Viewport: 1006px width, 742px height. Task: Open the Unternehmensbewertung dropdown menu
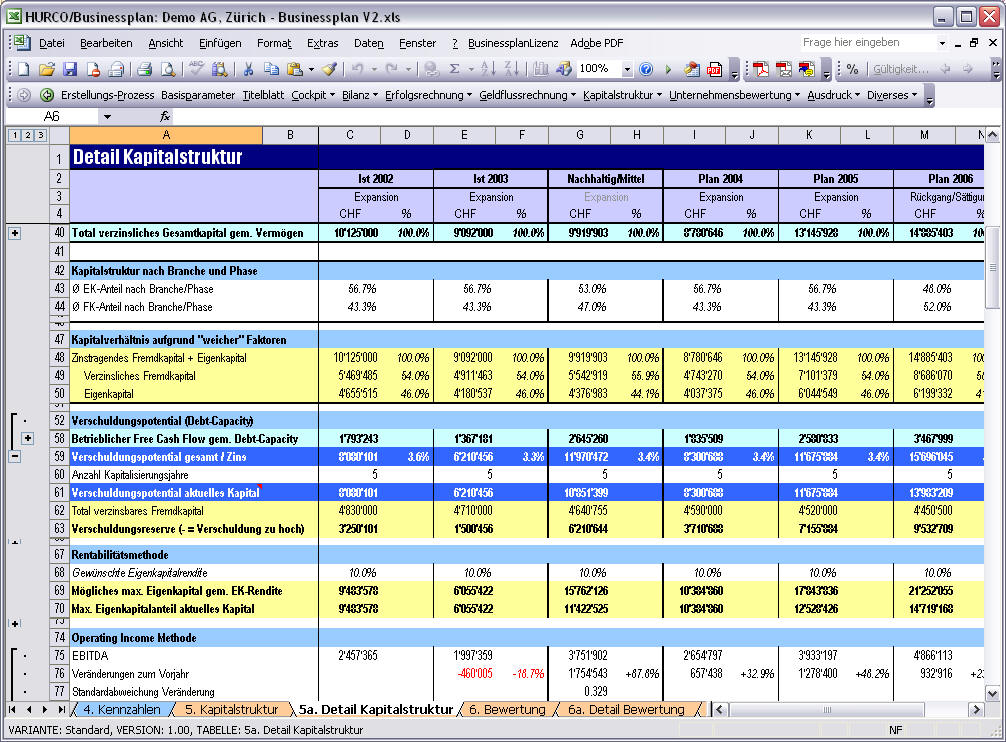coord(735,96)
